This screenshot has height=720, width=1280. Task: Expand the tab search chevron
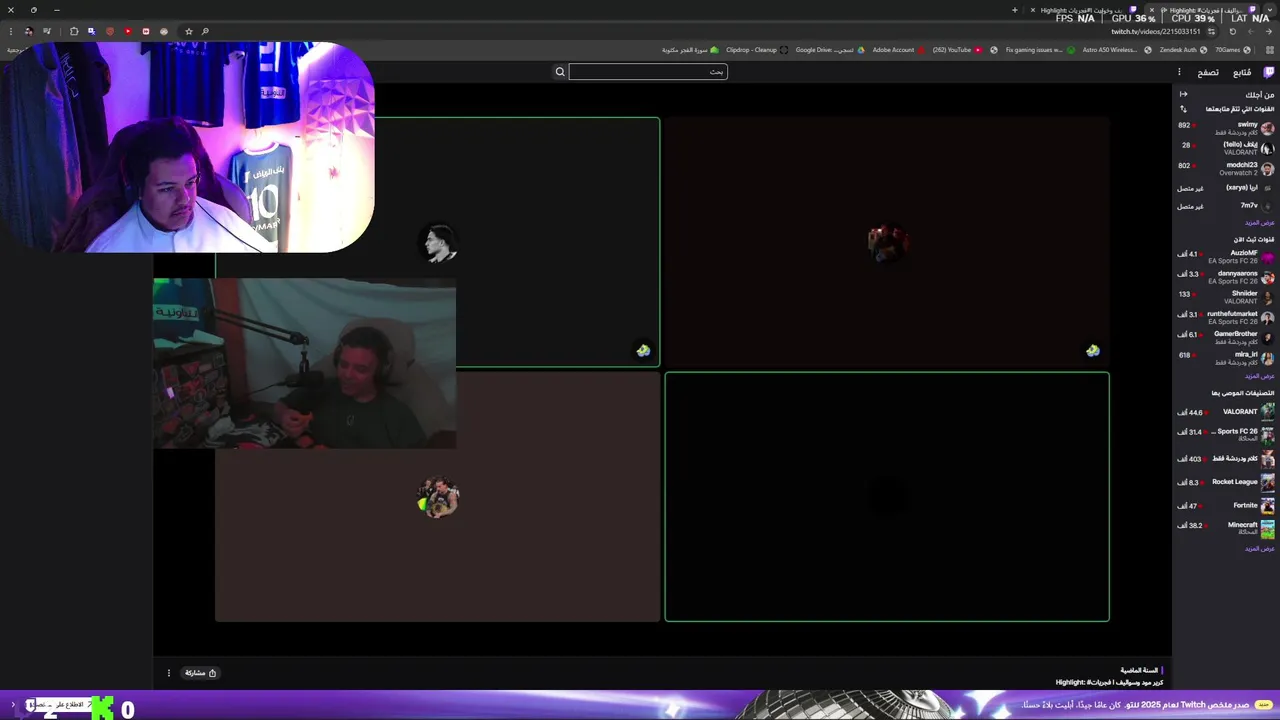[1269, 10]
